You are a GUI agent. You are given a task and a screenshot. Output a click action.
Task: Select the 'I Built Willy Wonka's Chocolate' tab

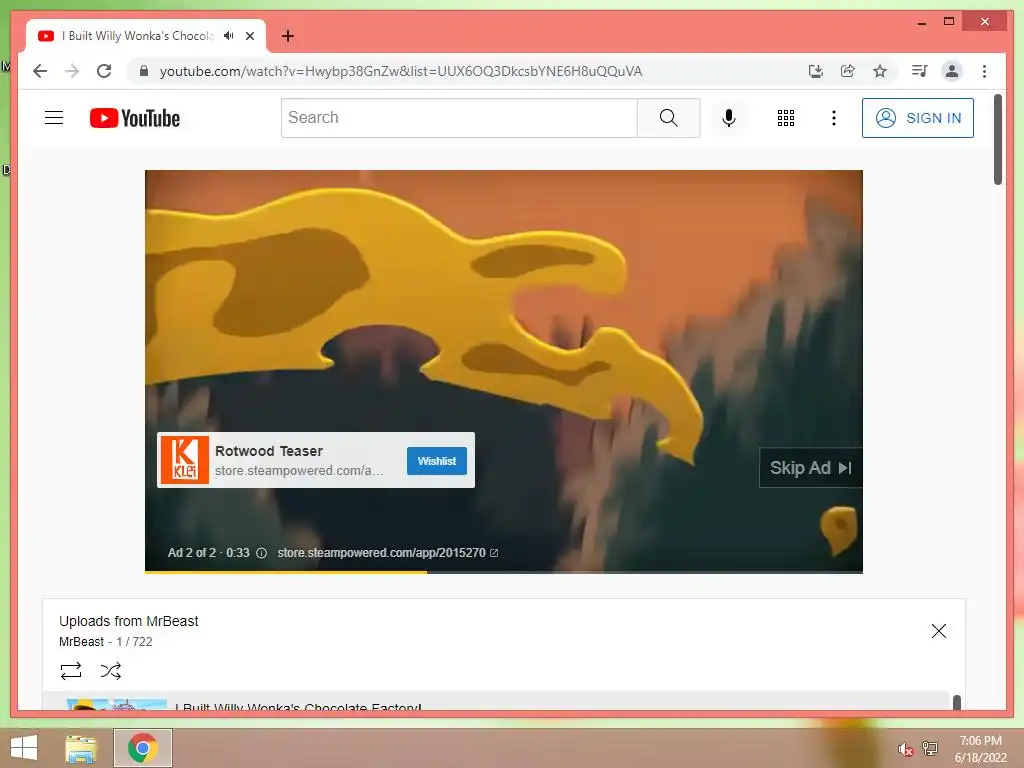(x=136, y=36)
